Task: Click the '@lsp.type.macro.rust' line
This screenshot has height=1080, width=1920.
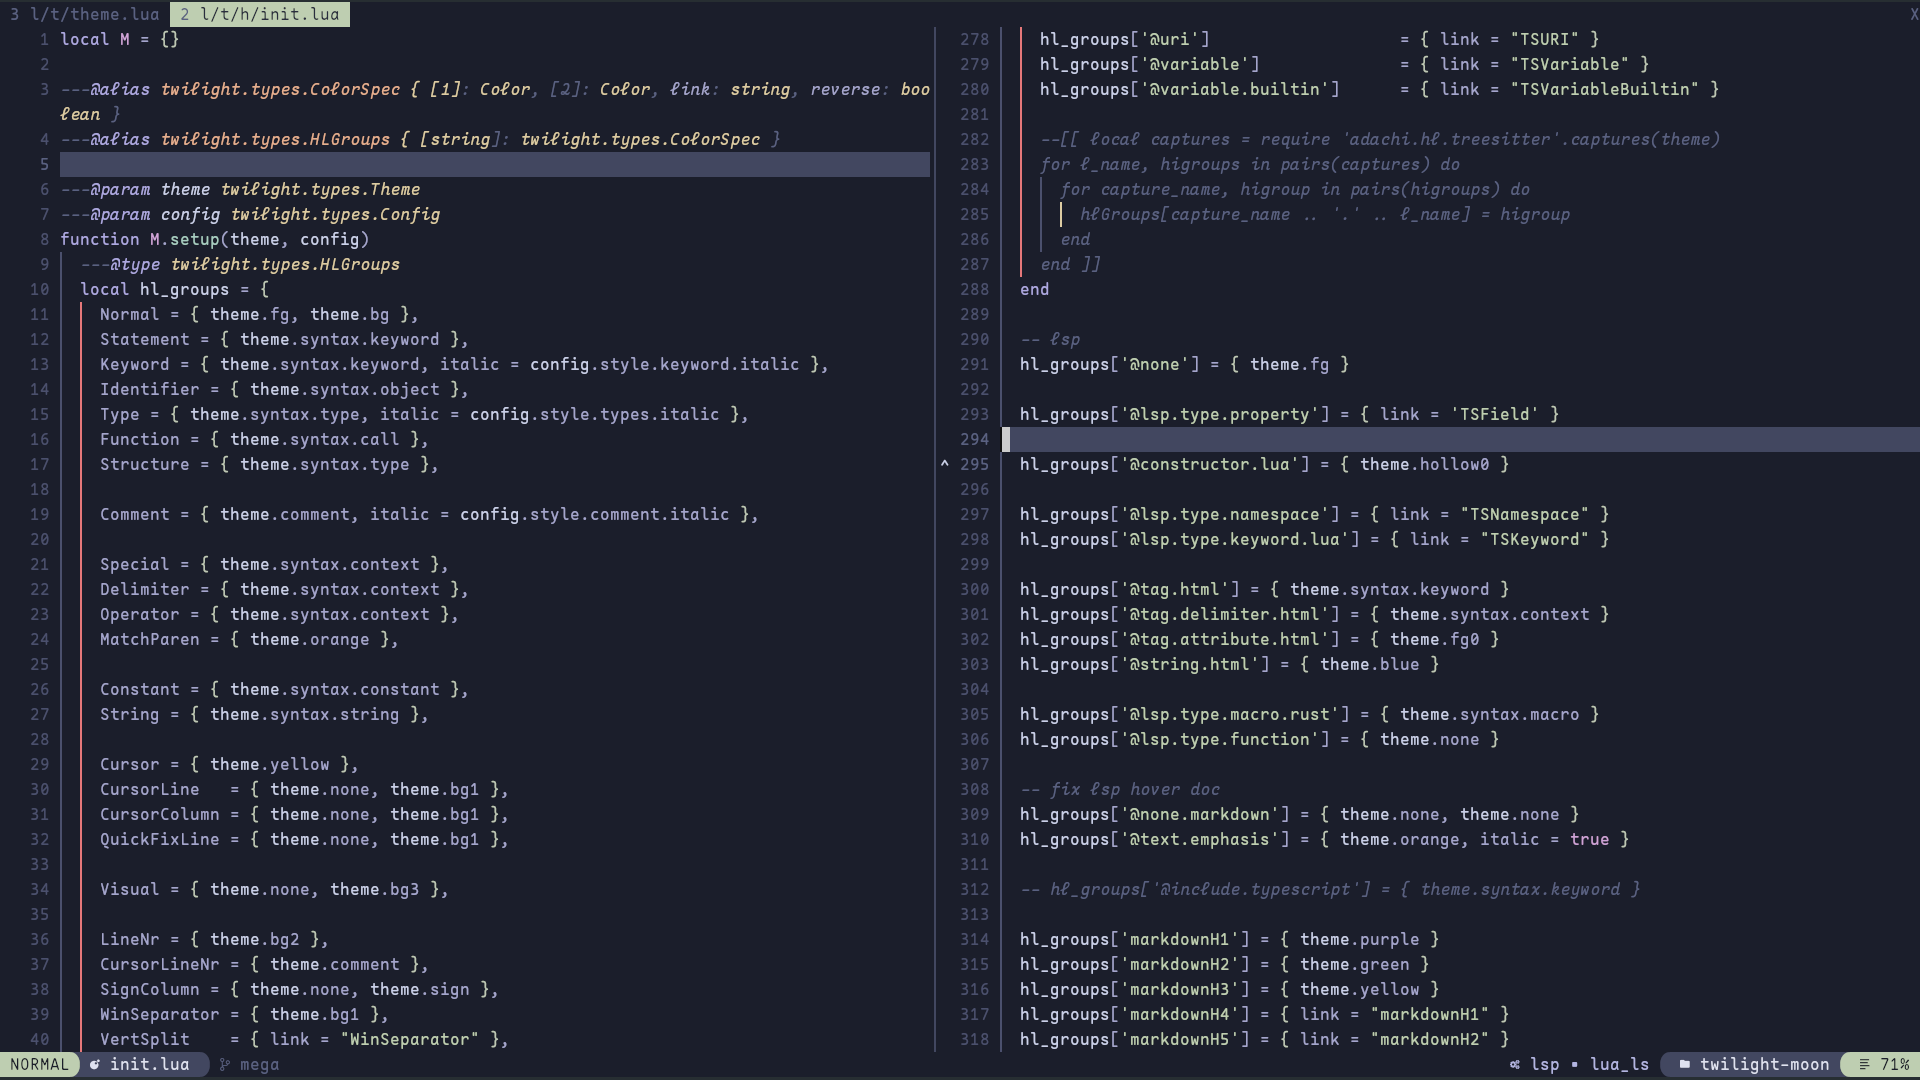Action: click(1310, 714)
